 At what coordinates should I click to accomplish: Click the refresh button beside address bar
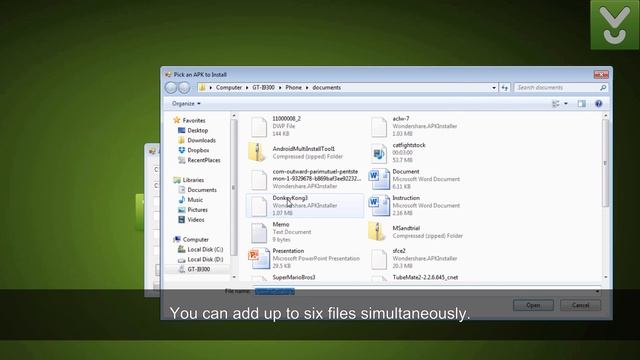click(505, 87)
